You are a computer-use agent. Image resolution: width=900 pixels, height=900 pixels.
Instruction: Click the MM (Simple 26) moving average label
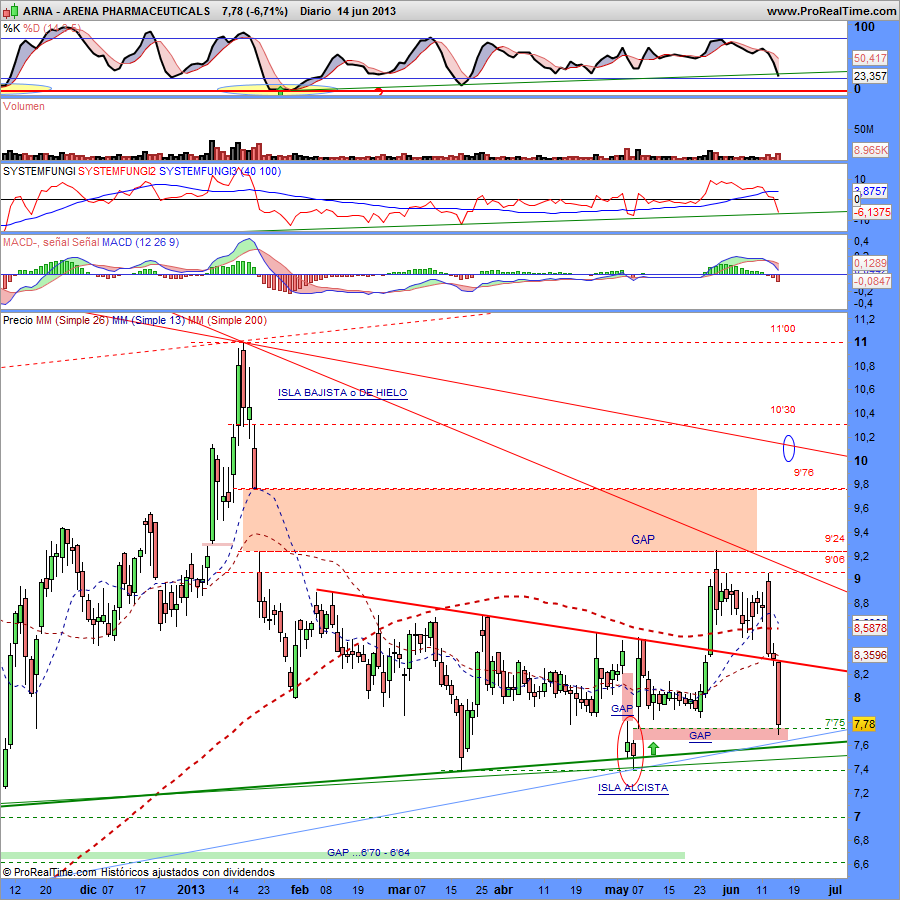point(72,320)
